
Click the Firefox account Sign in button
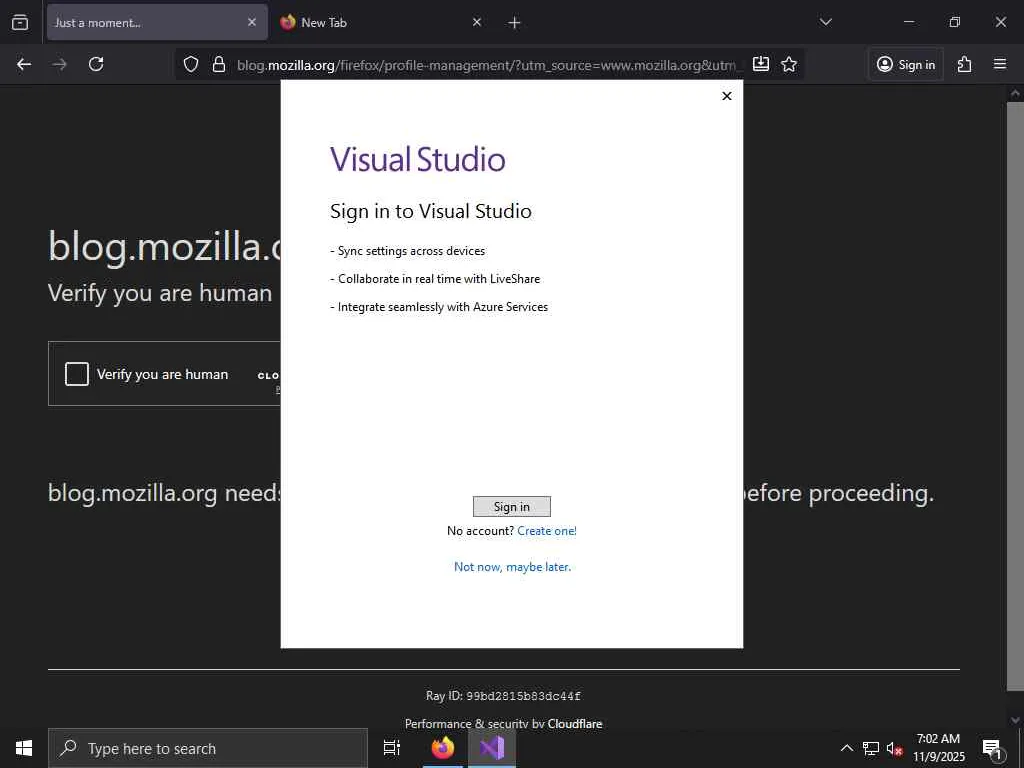(906, 64)
